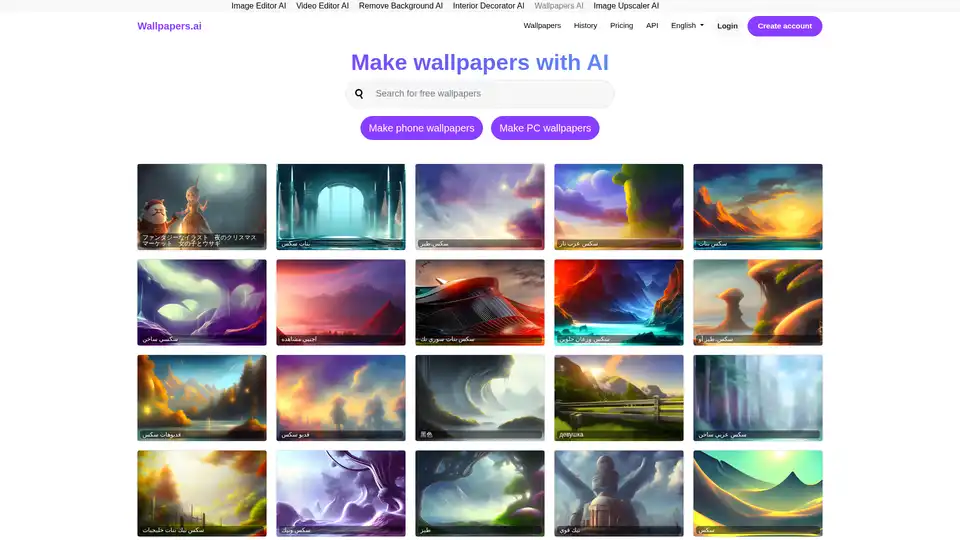Click the search magnifier icon
Screen dimensions: 960x540
[359, 94]
